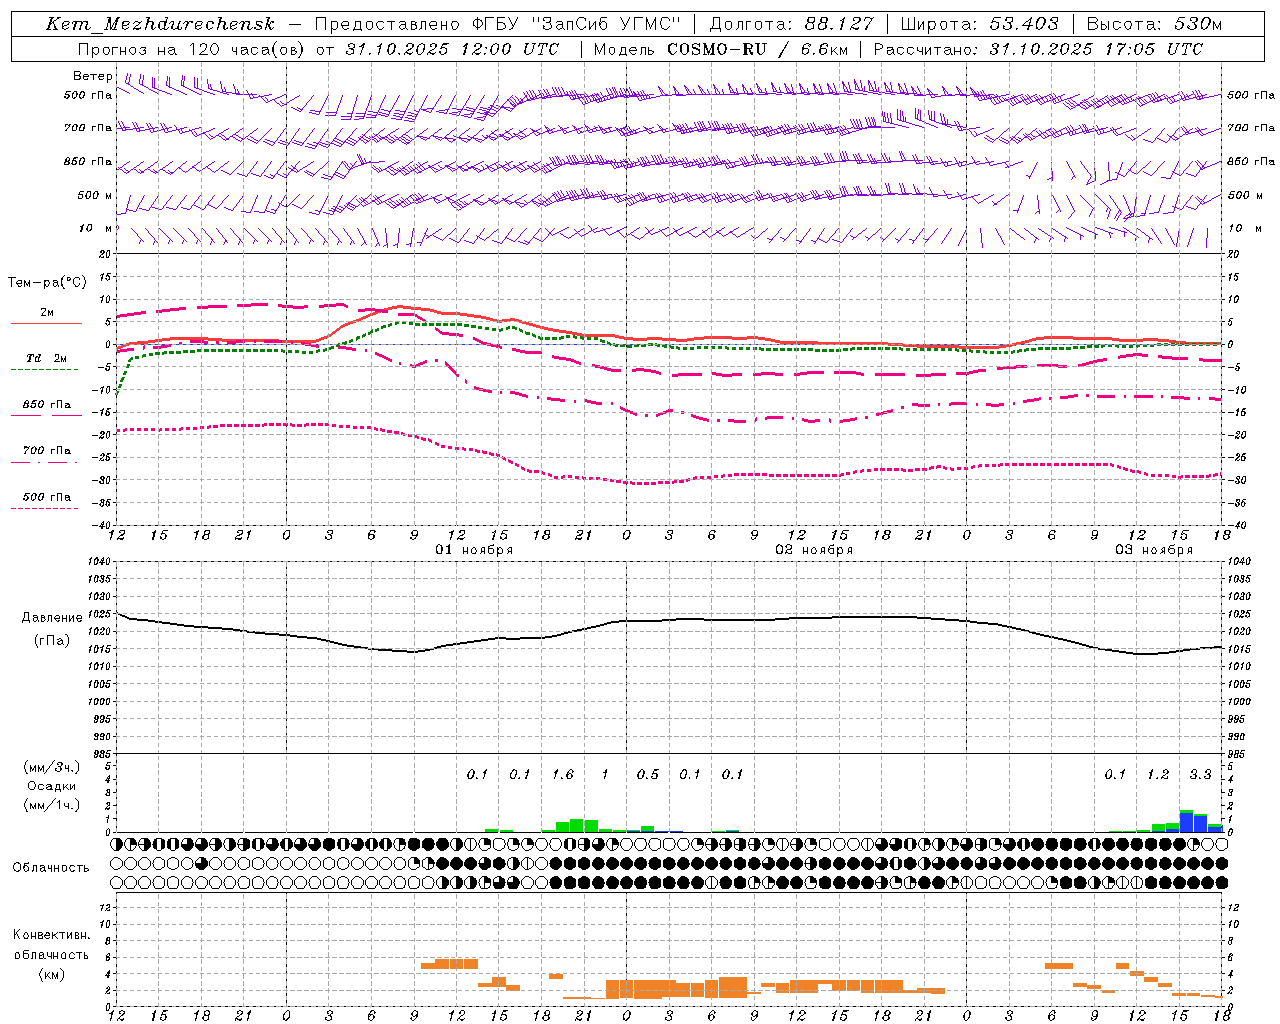Click the '(гПа)' unit under Давление

(x=52, y=641)
